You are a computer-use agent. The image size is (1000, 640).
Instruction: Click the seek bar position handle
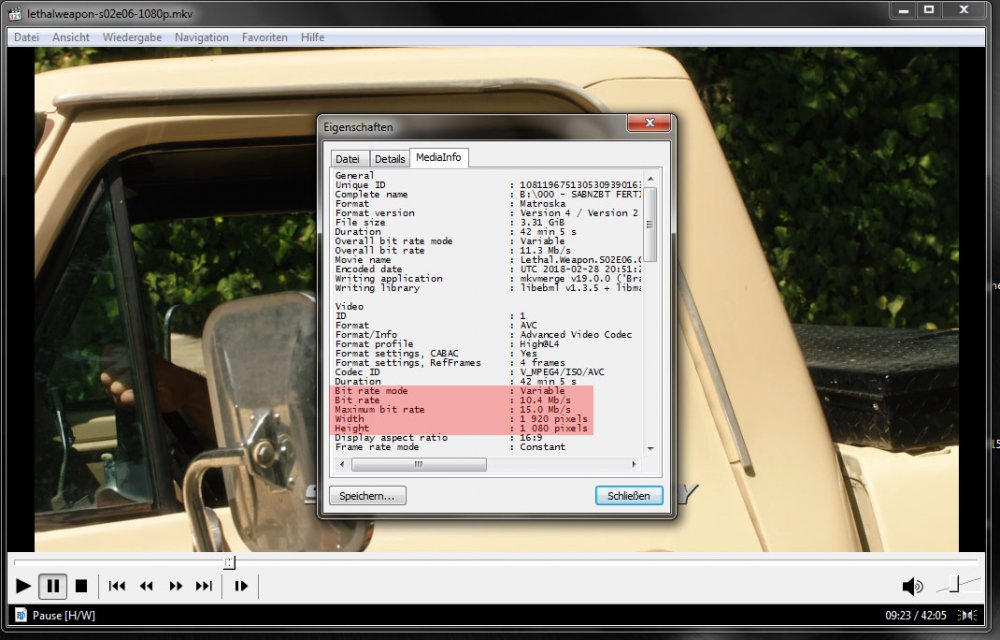click(x=230, y=562)
